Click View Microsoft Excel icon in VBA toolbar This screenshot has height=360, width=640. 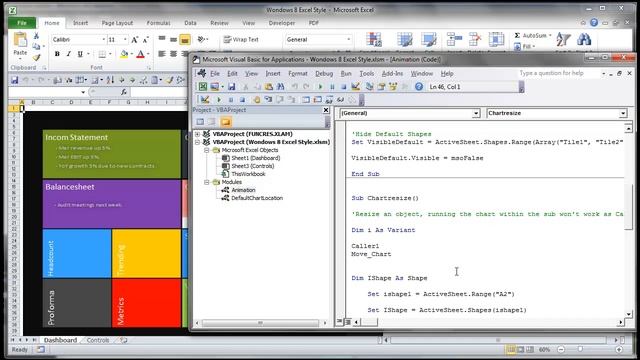(x=203, y=87)
